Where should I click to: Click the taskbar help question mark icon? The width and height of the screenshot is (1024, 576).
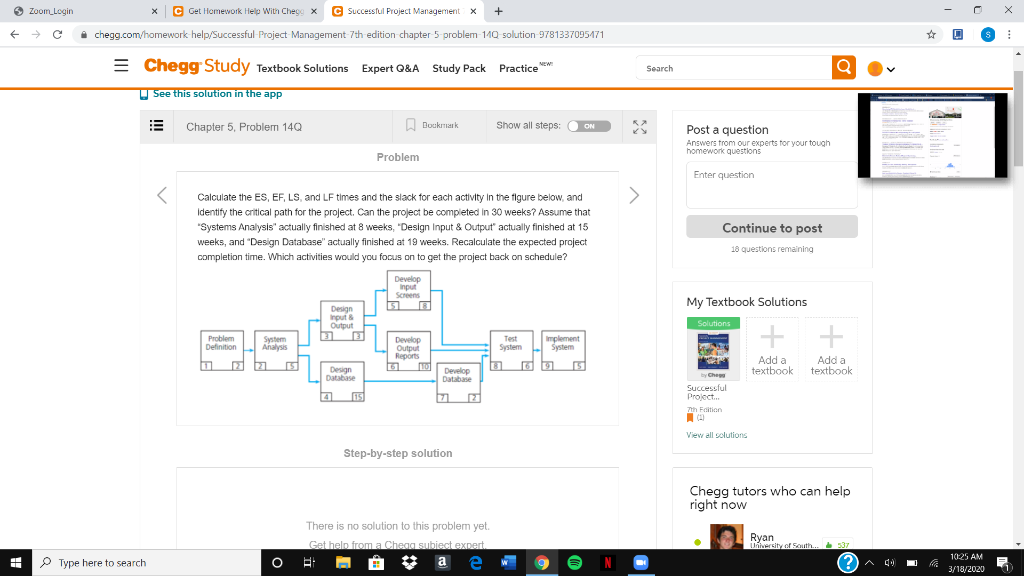(847, 562)
